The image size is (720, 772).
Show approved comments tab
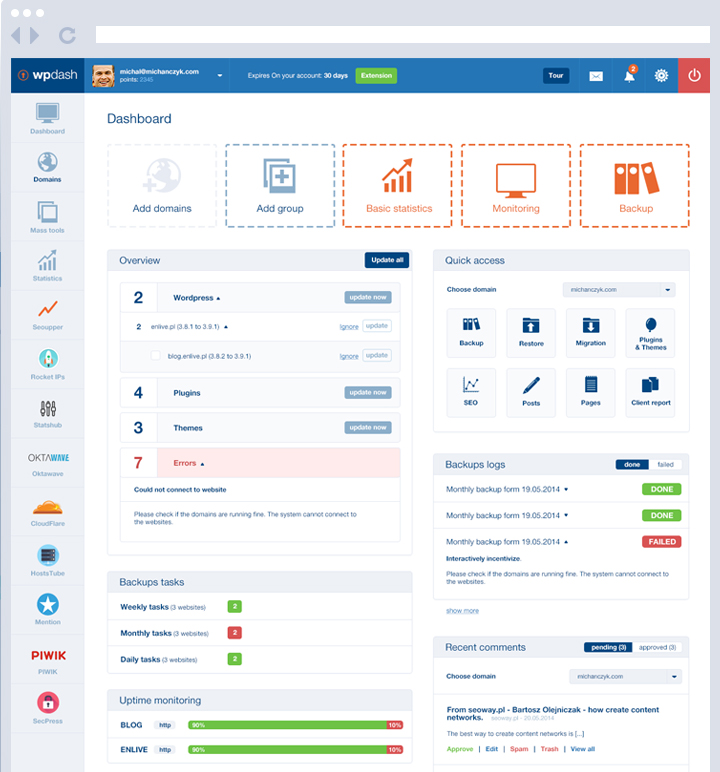coord(657,647)
